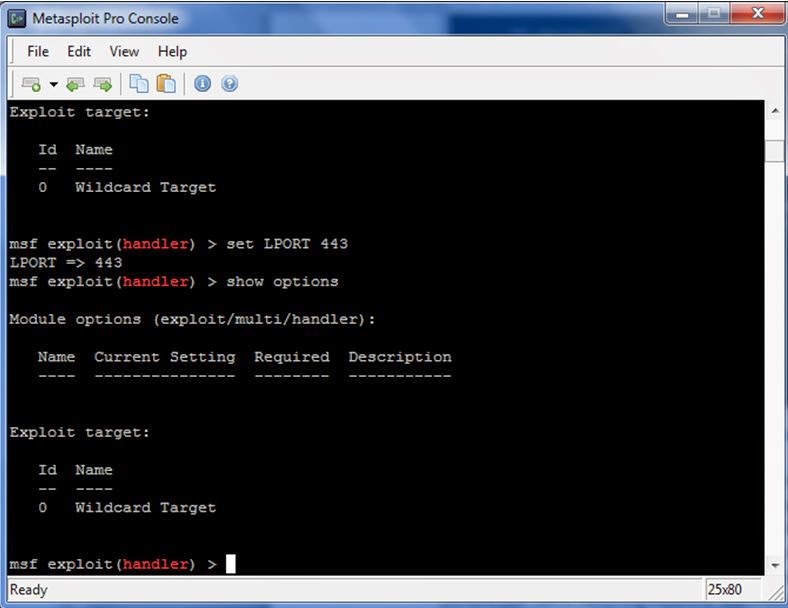Go to next session with right arrow
Image resolution: width=788 pixels, height=608 pixels.
pyautogui.click(x=103, y=84)
